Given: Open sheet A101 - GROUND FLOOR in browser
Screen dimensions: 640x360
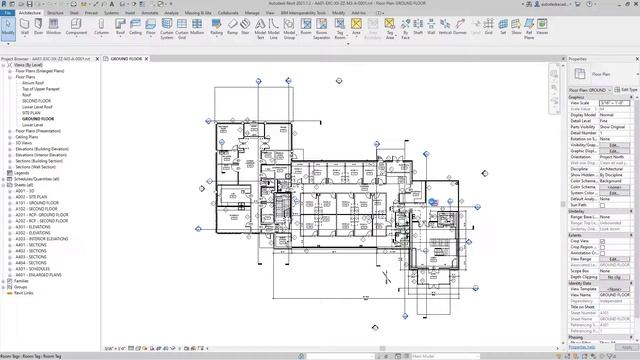Looking at the screenshot, I should click(x=37, y=203).
